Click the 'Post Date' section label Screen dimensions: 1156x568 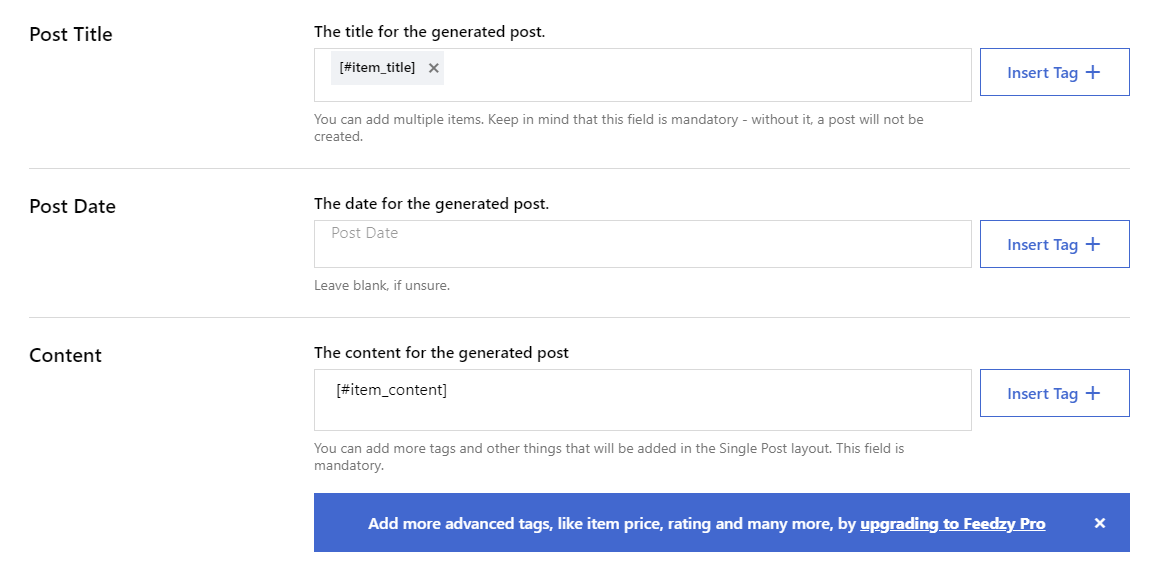pyautogui.click(x=72, y=207)
